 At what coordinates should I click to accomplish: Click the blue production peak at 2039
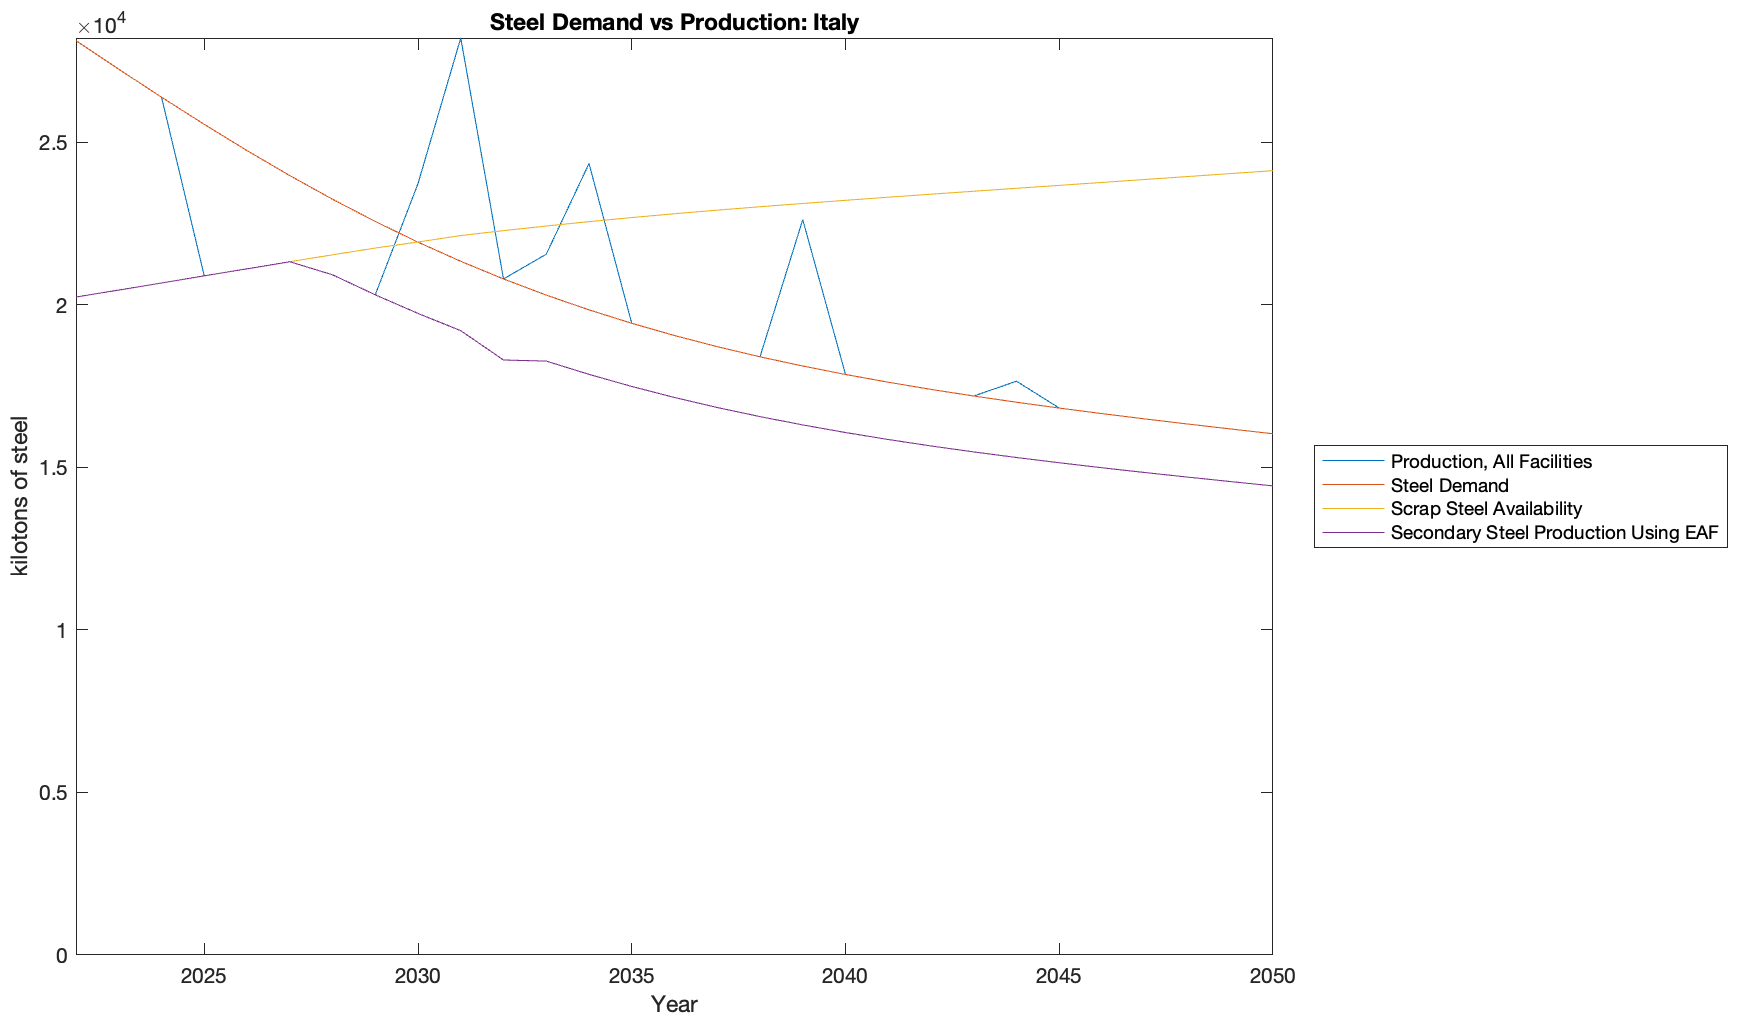pyautogui.click(x=802, y=220)
